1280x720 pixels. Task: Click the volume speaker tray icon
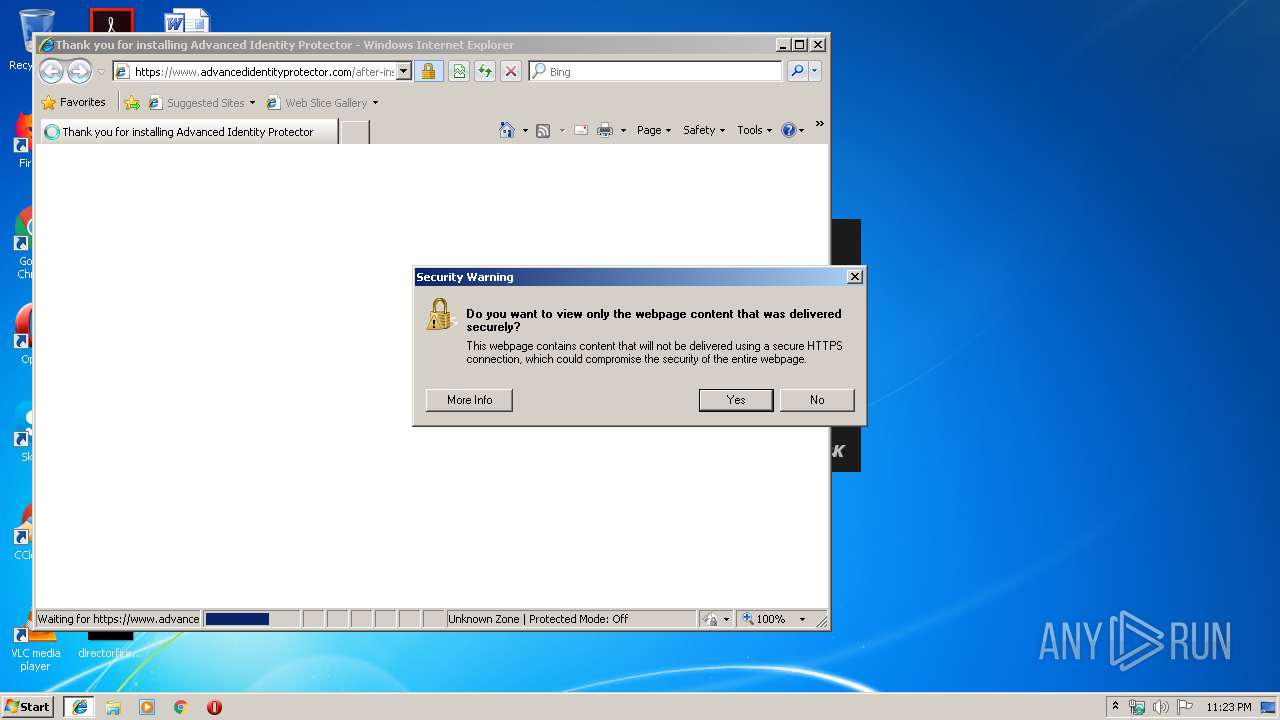click(x=1161, y=707)
